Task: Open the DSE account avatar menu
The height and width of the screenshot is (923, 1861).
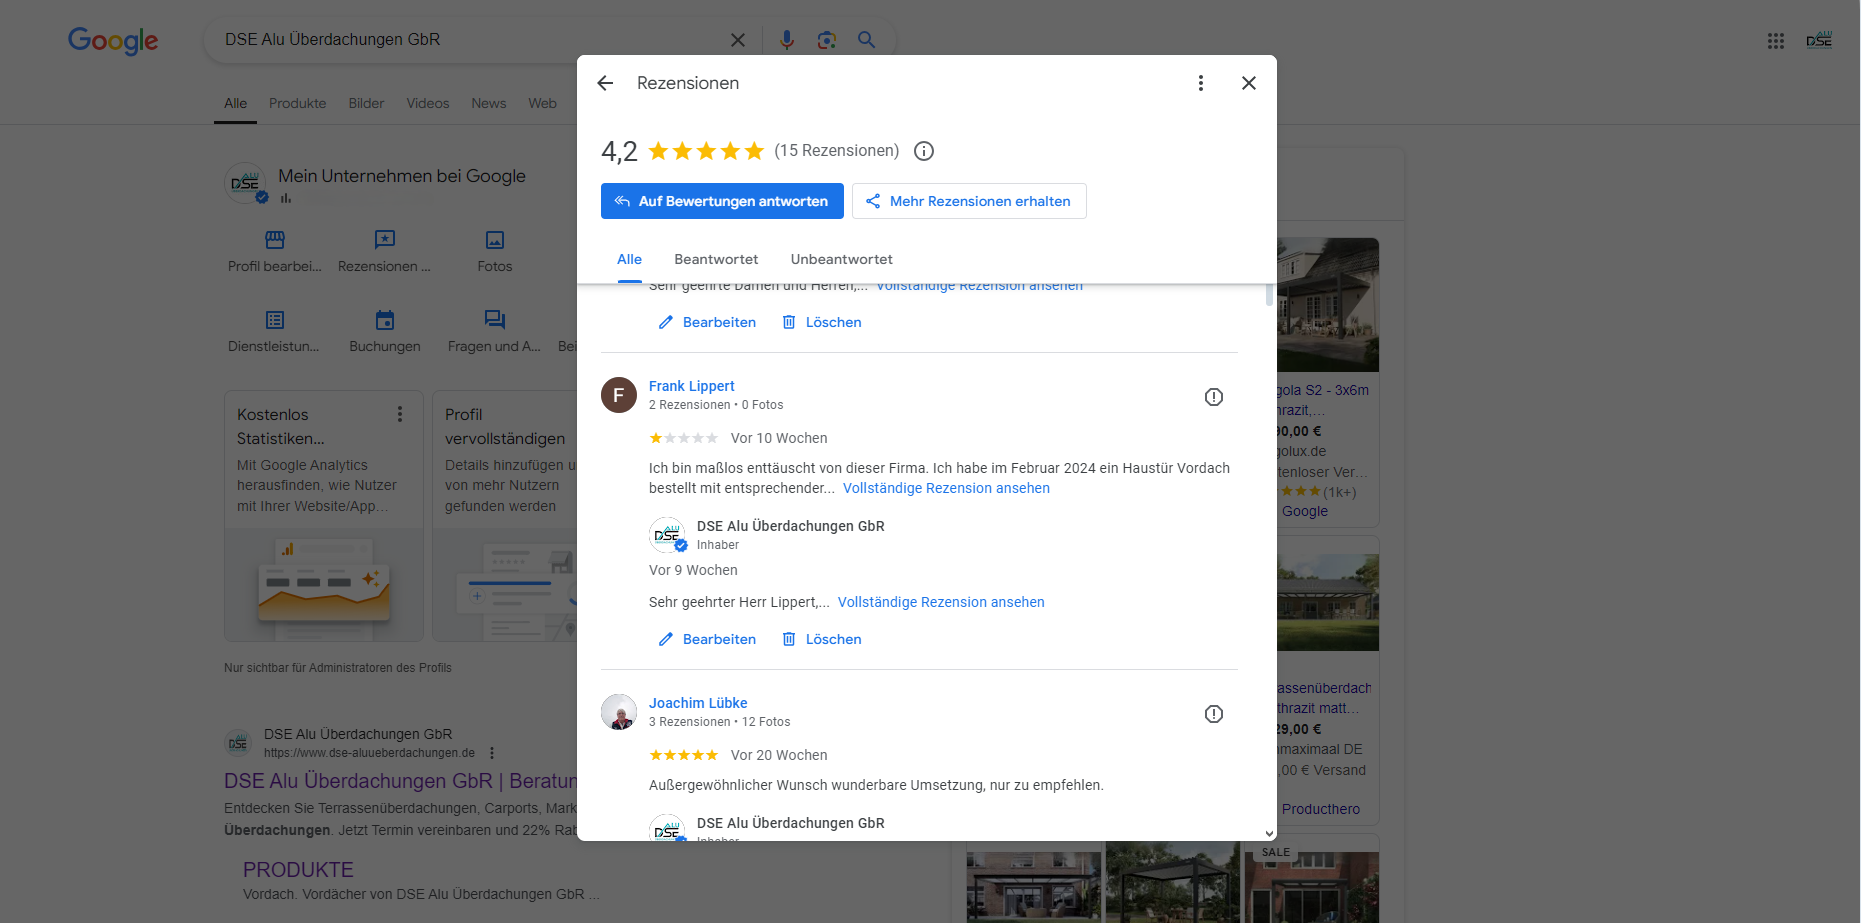Action: point(1819,40)
